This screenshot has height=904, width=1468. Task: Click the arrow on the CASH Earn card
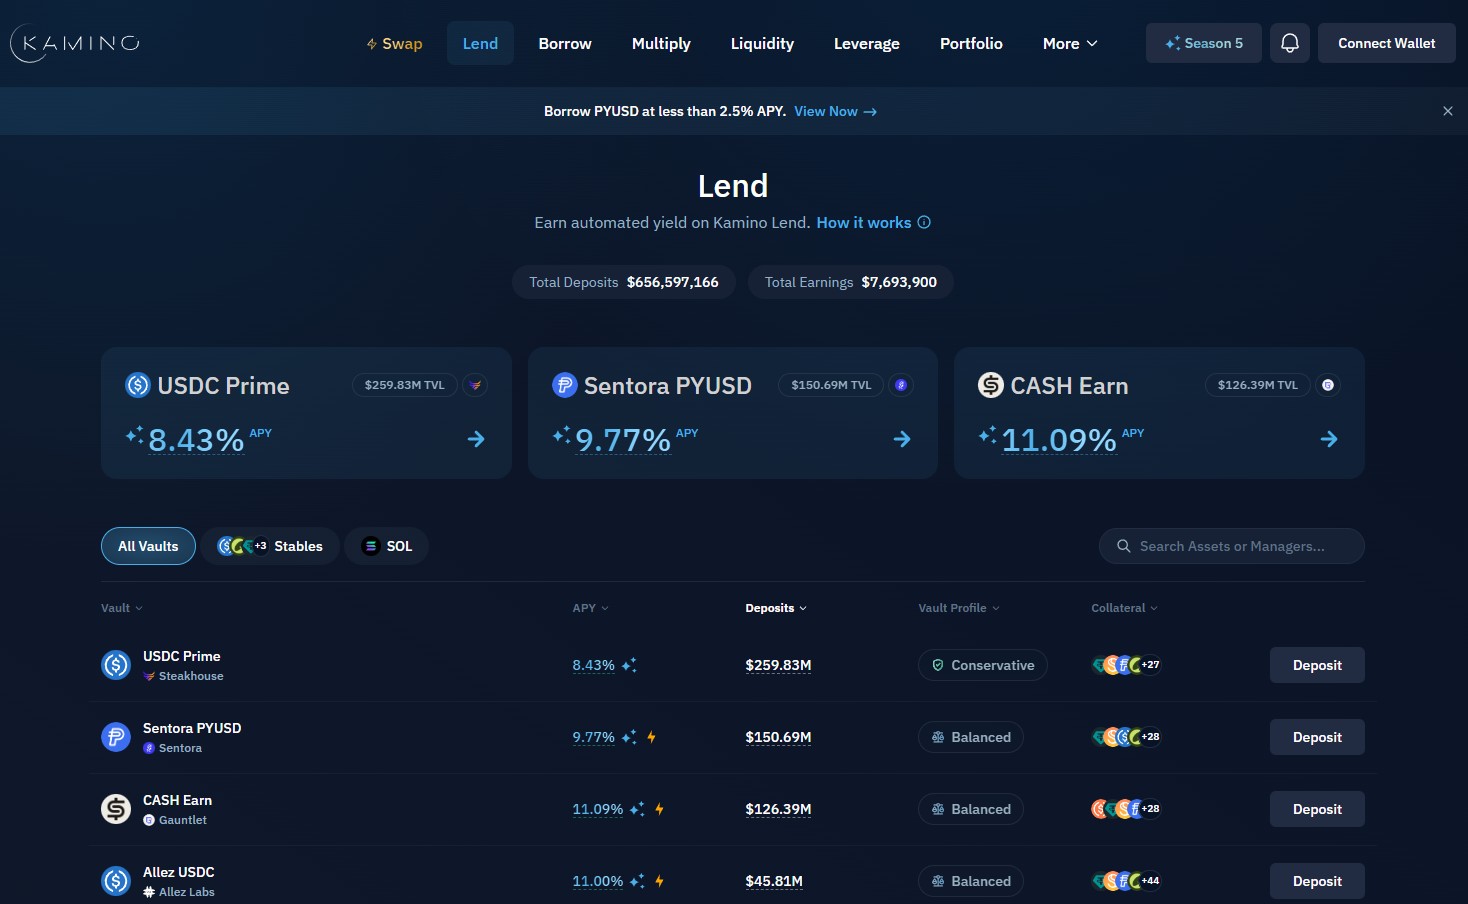coord(1329,439)
